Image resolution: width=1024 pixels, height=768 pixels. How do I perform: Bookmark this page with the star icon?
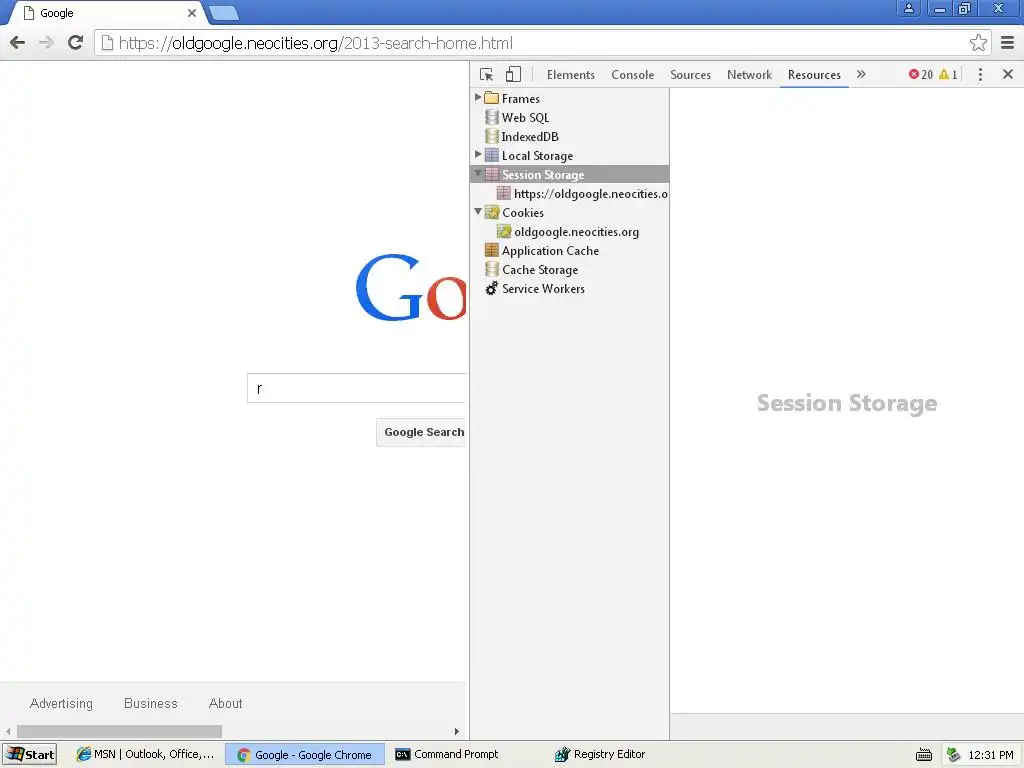coord(978,43)
